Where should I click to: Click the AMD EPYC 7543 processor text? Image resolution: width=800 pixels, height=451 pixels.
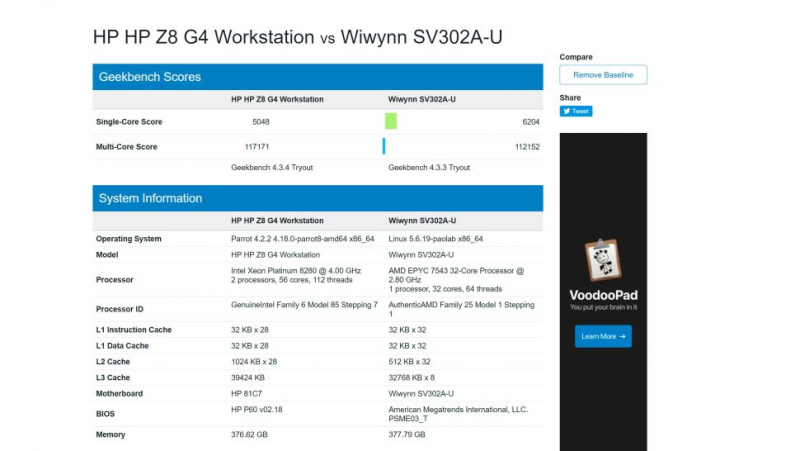[456, 280]
